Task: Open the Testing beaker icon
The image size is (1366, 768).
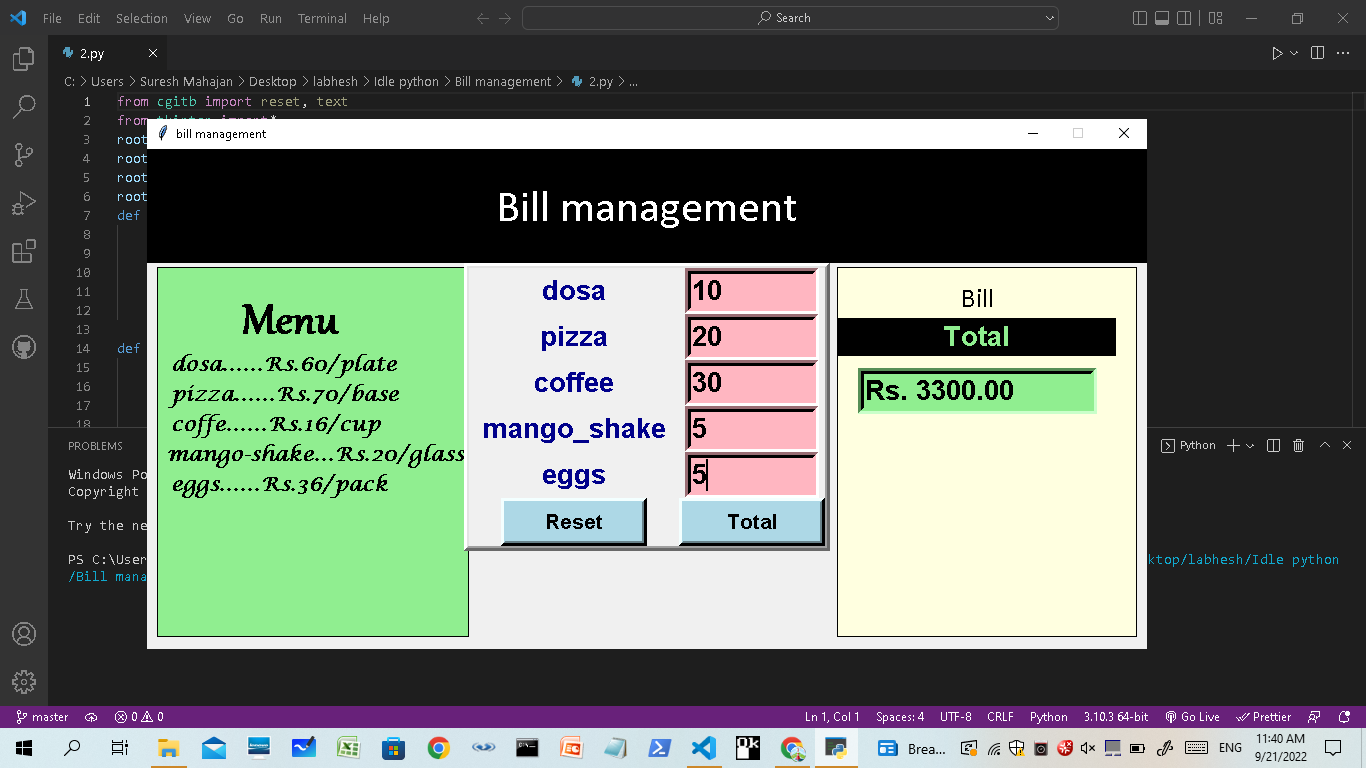Action: (x=24, y=299)
